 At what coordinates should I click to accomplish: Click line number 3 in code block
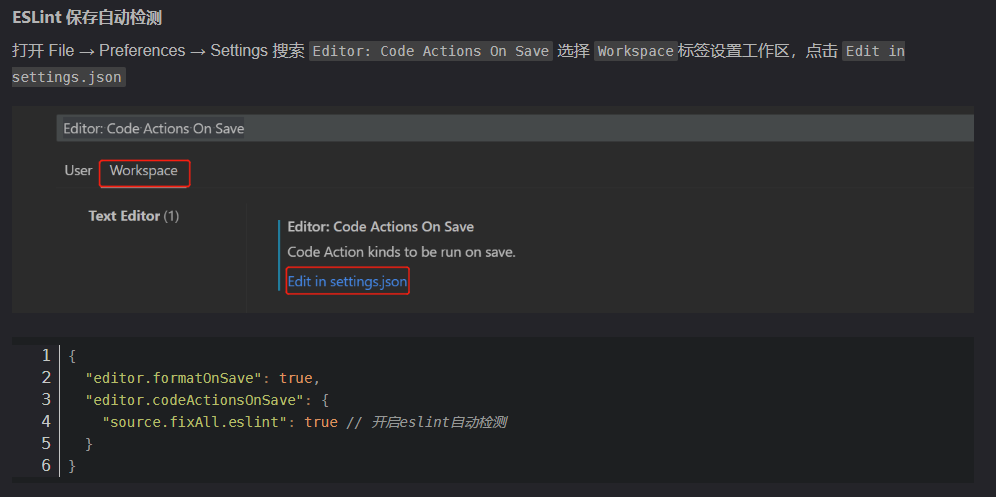click(x=46, y=400)
